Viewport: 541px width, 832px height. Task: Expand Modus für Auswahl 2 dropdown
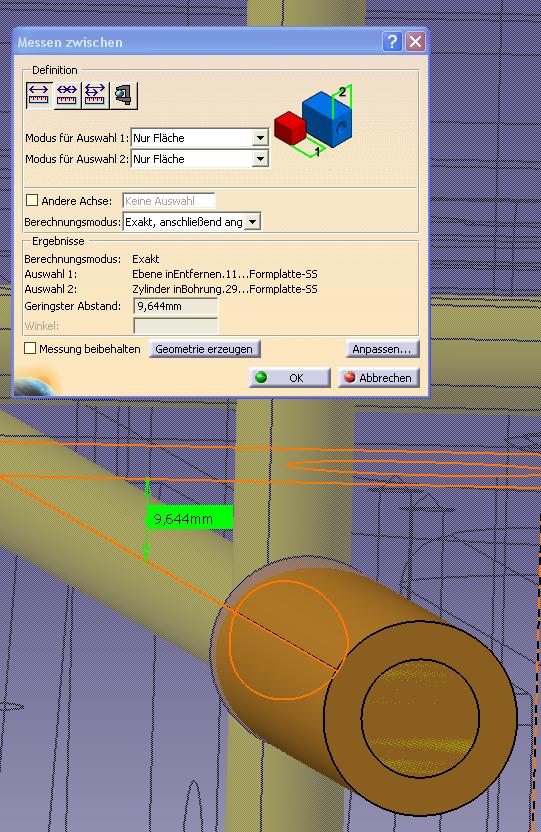(260, 159)
